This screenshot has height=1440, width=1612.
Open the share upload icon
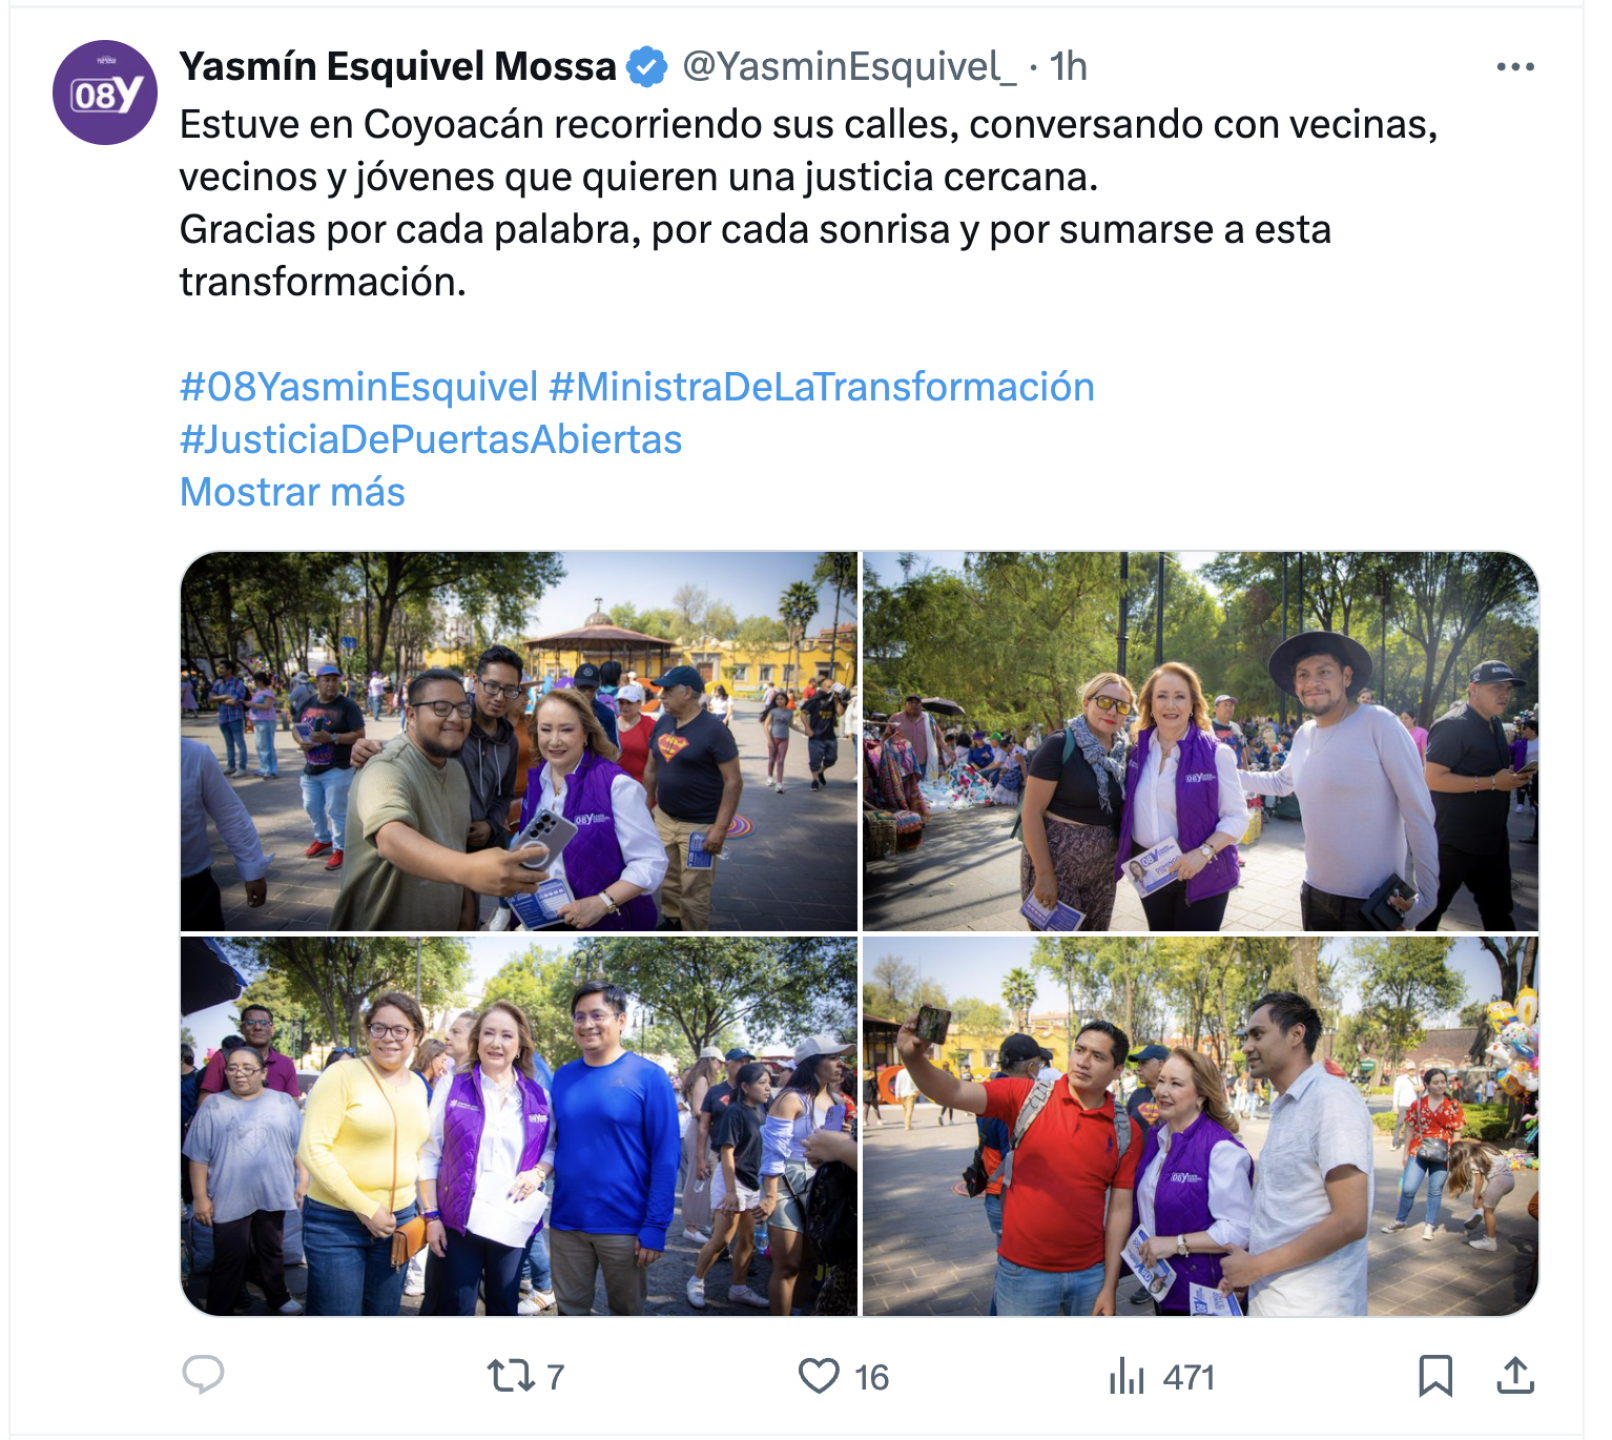point(1515,1375)
